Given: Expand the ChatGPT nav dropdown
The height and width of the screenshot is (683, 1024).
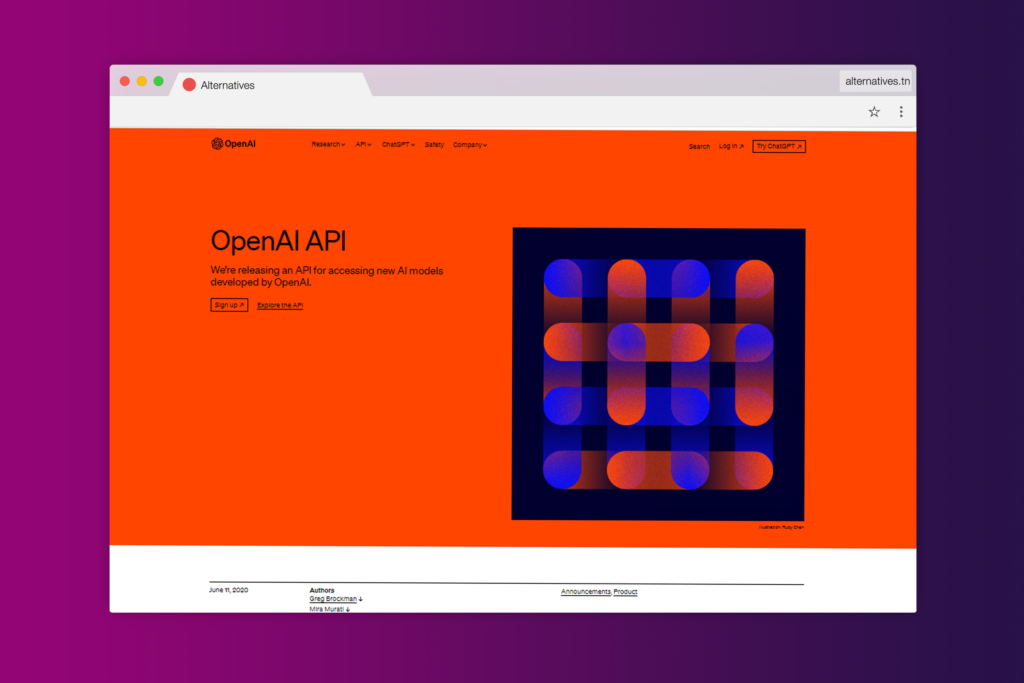Looking at the screenshot, I should coord(398,144).
